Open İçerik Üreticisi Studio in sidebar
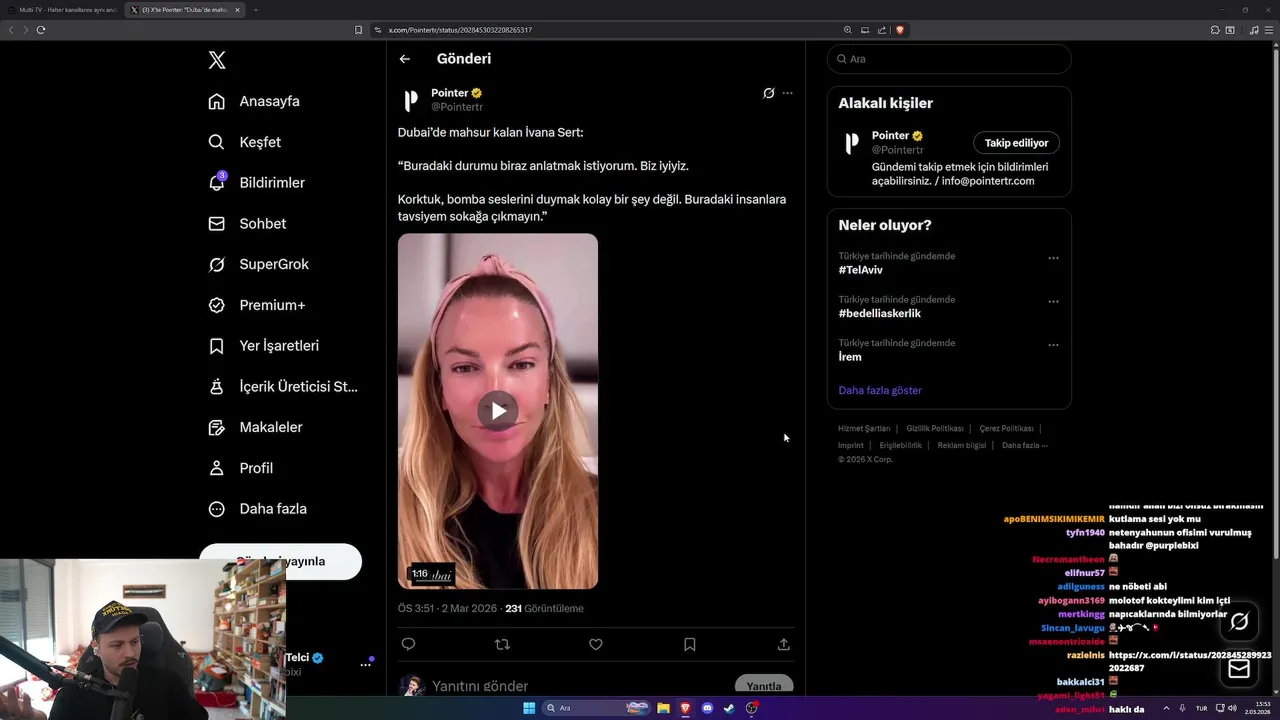This screenshot has height=720, width=1280. point(282,386)
